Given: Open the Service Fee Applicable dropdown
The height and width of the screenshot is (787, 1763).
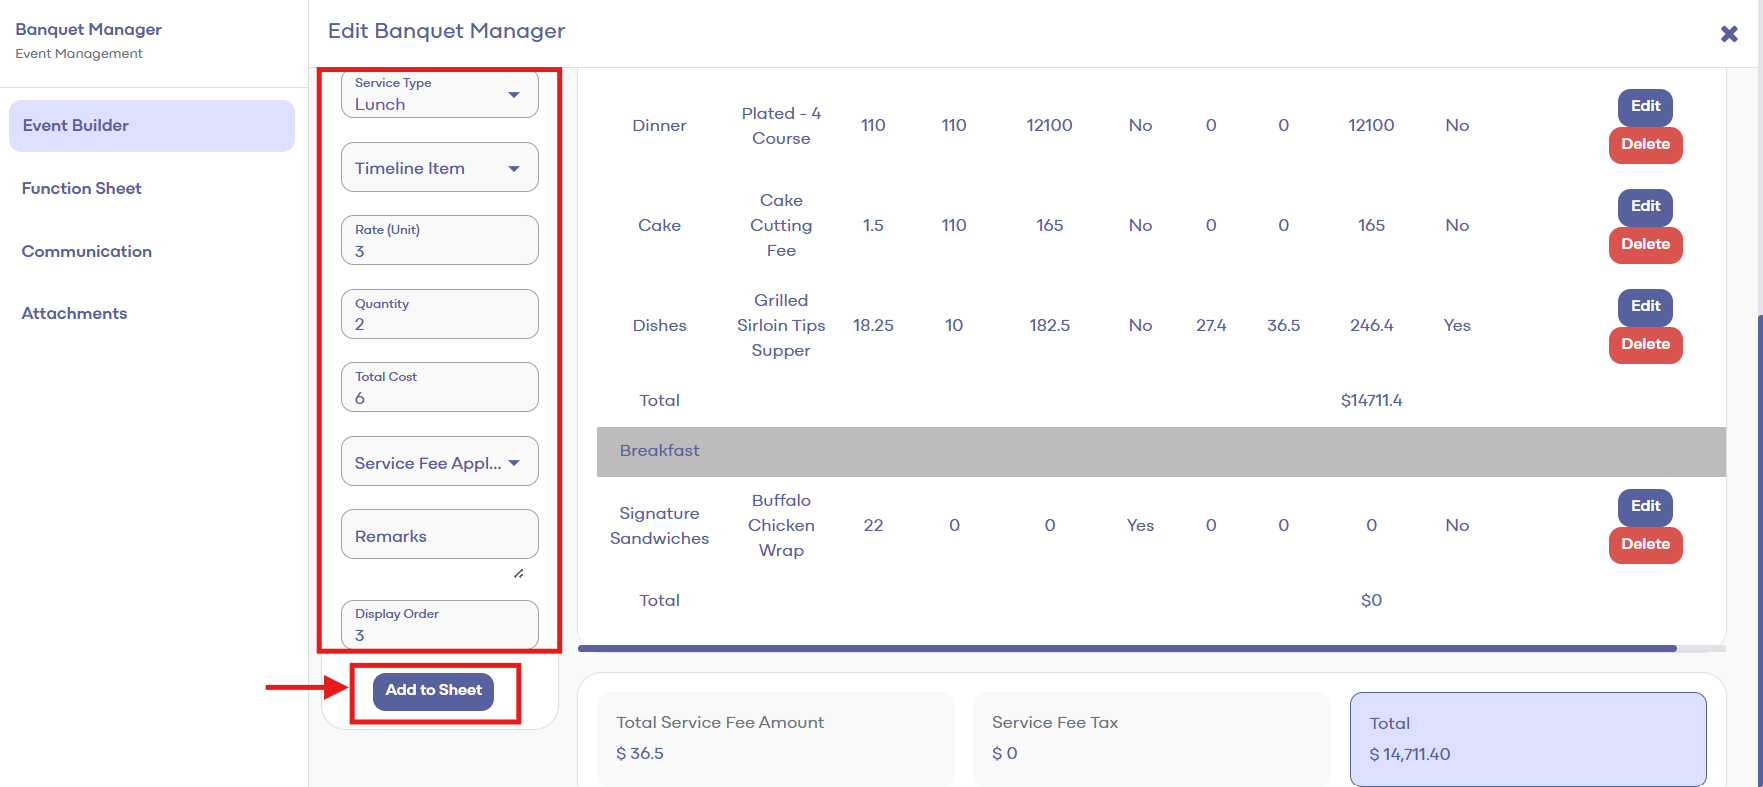Looking at the screenshot, I should tap(439, 463).
